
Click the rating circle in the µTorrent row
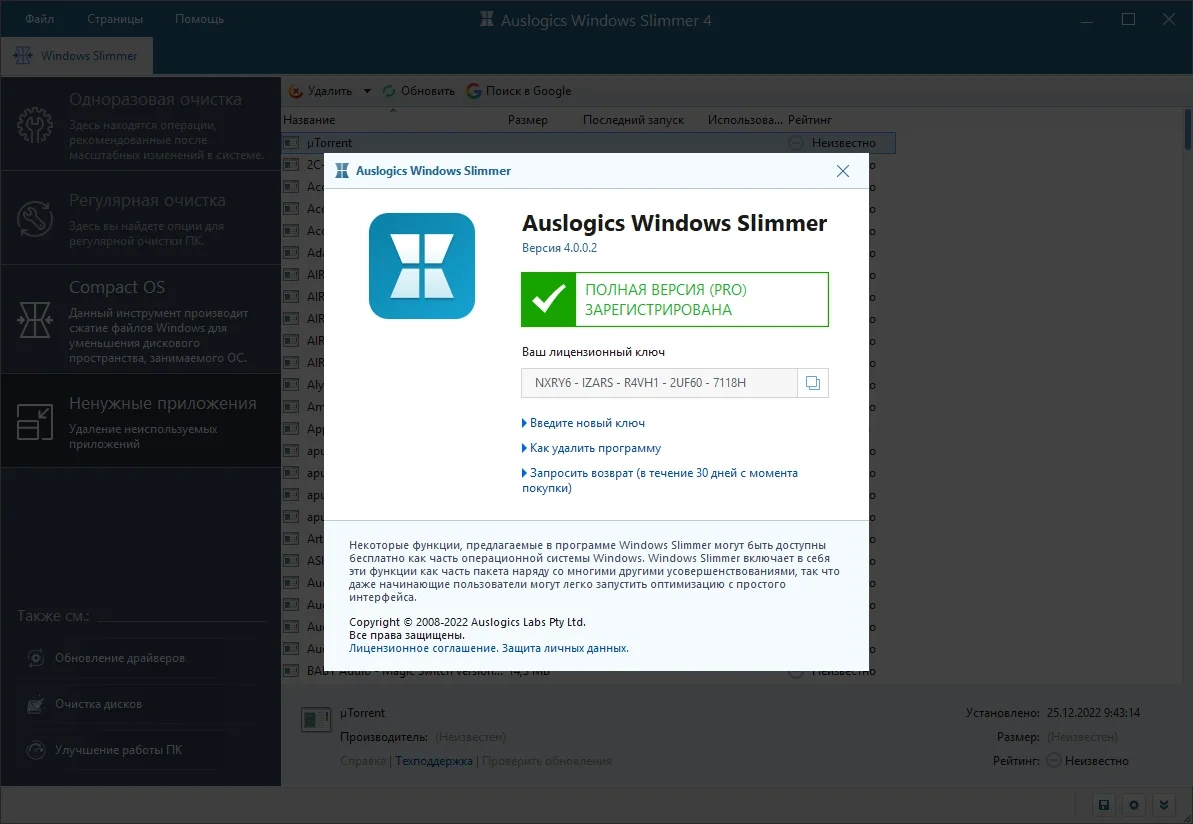[796, 143]
